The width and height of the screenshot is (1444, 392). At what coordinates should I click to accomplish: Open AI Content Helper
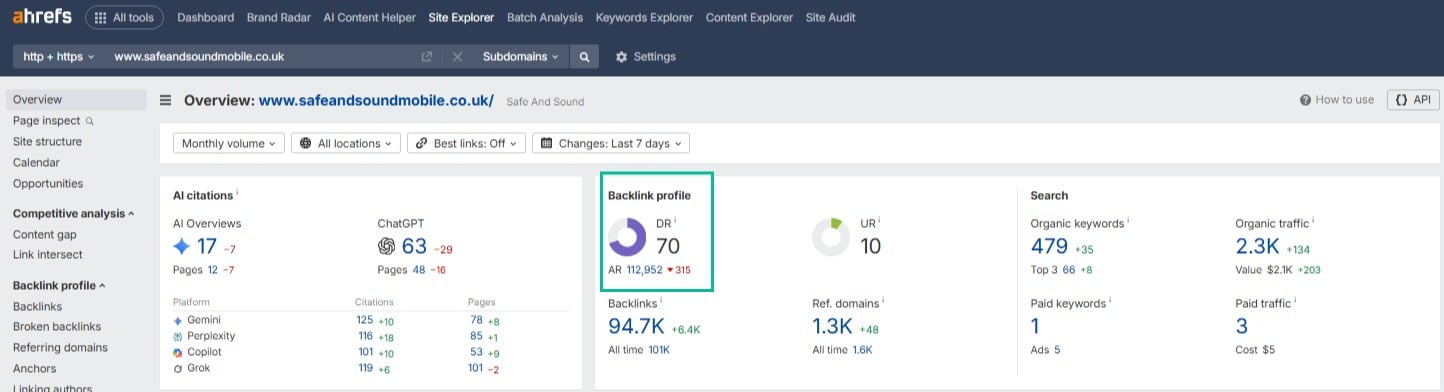(x=370, y=17)
